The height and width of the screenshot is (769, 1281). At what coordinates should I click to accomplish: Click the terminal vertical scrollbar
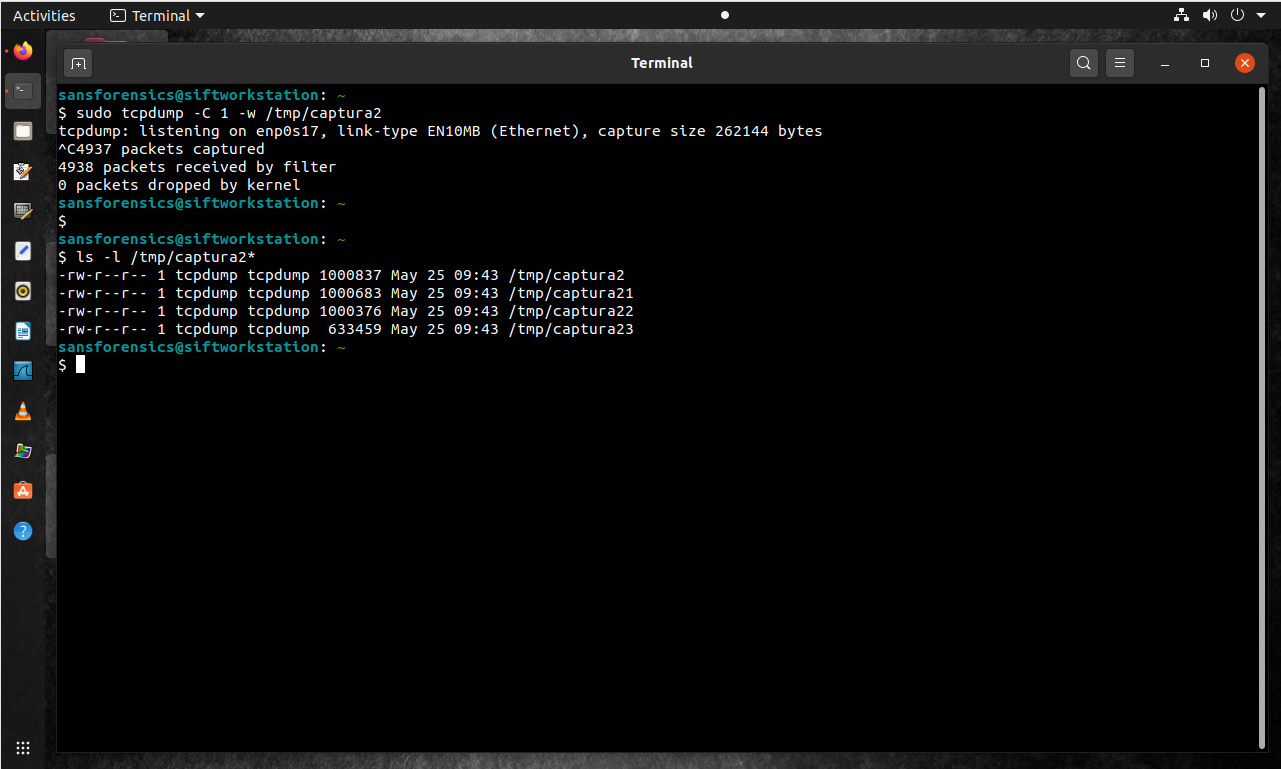coord(1260,400)
